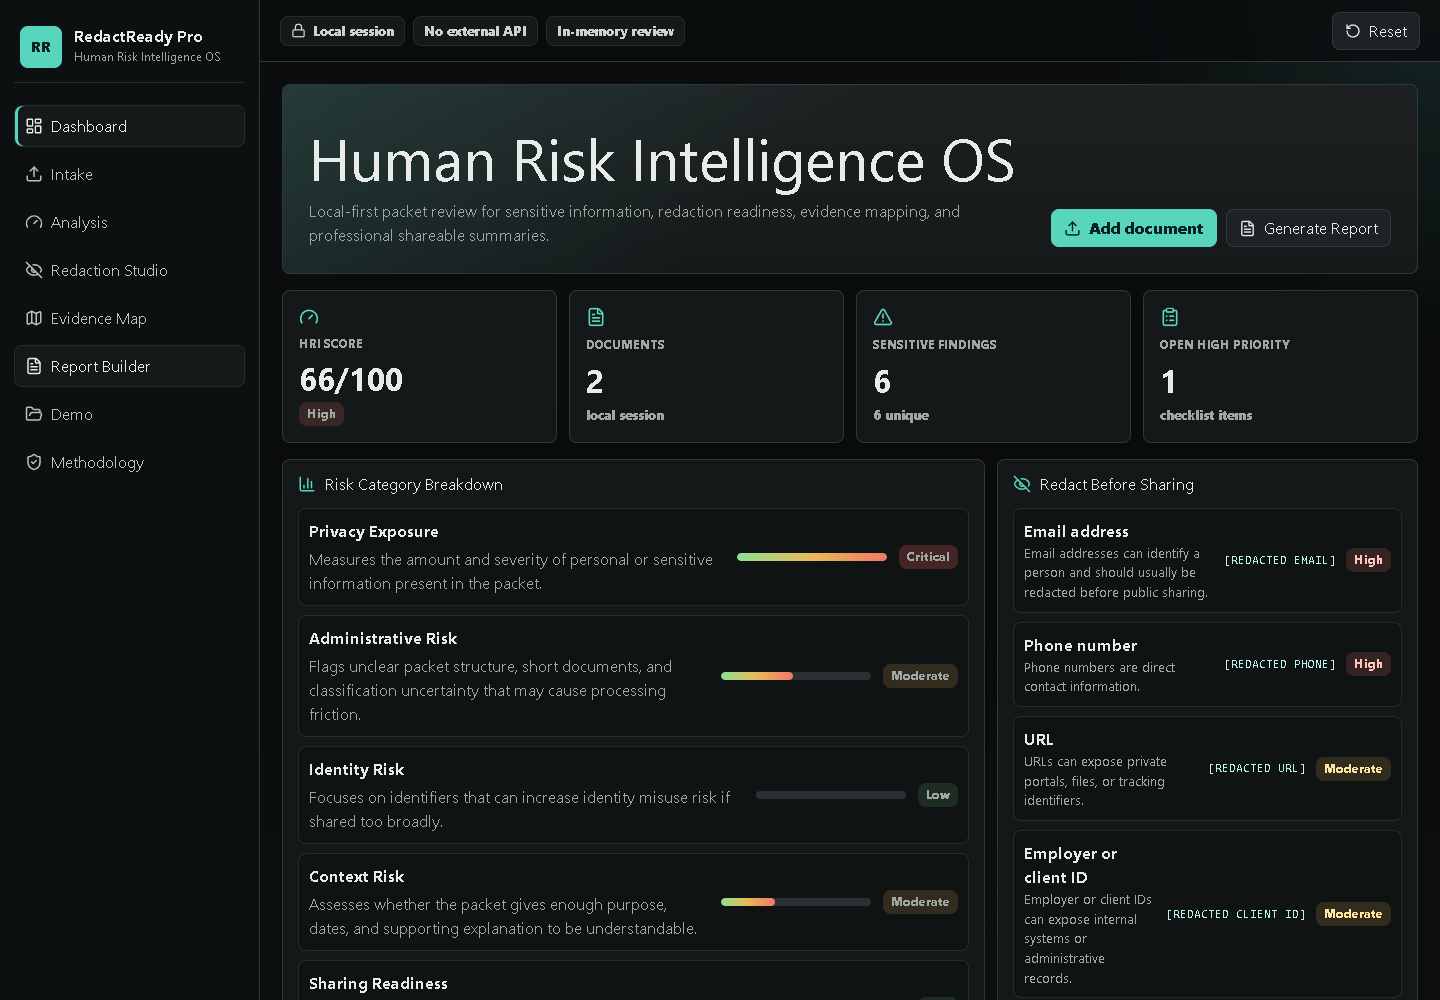
Task: Click the lock icon in Local session chip
Action: pyautogui.click(x=298, y=31)
